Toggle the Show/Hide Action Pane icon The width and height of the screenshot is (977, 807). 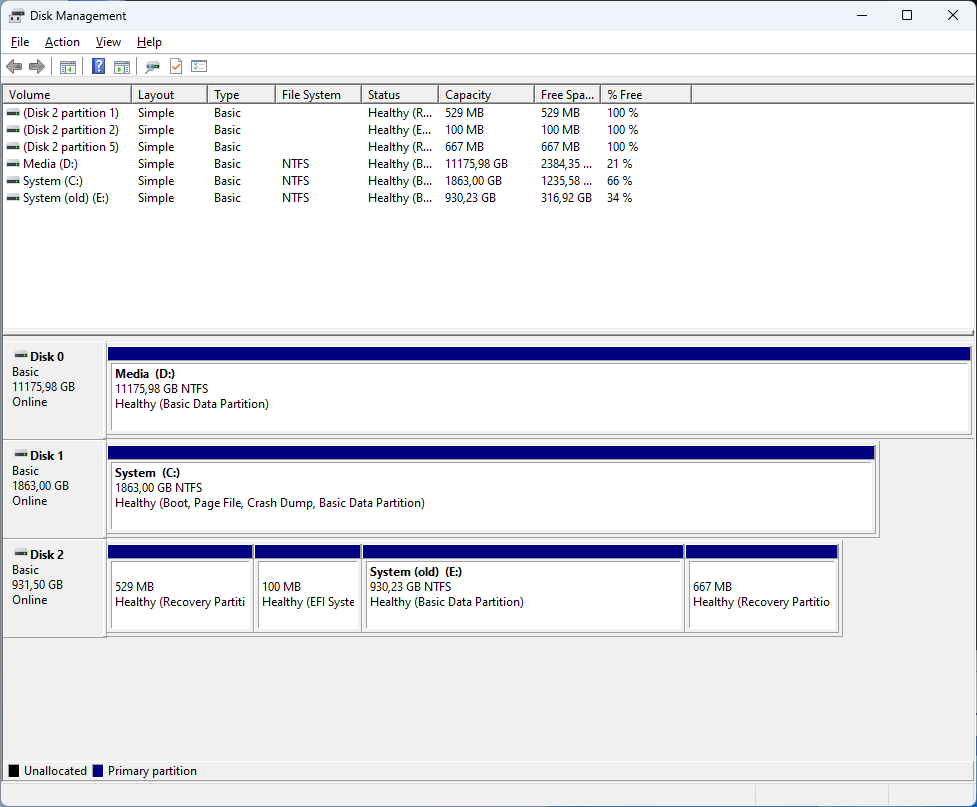[122, 66]
